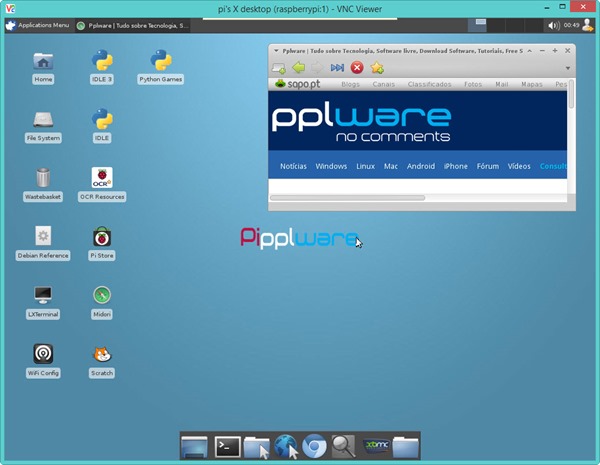Stop loading with the red X button

pyautogui.click(x=357, y=68)
